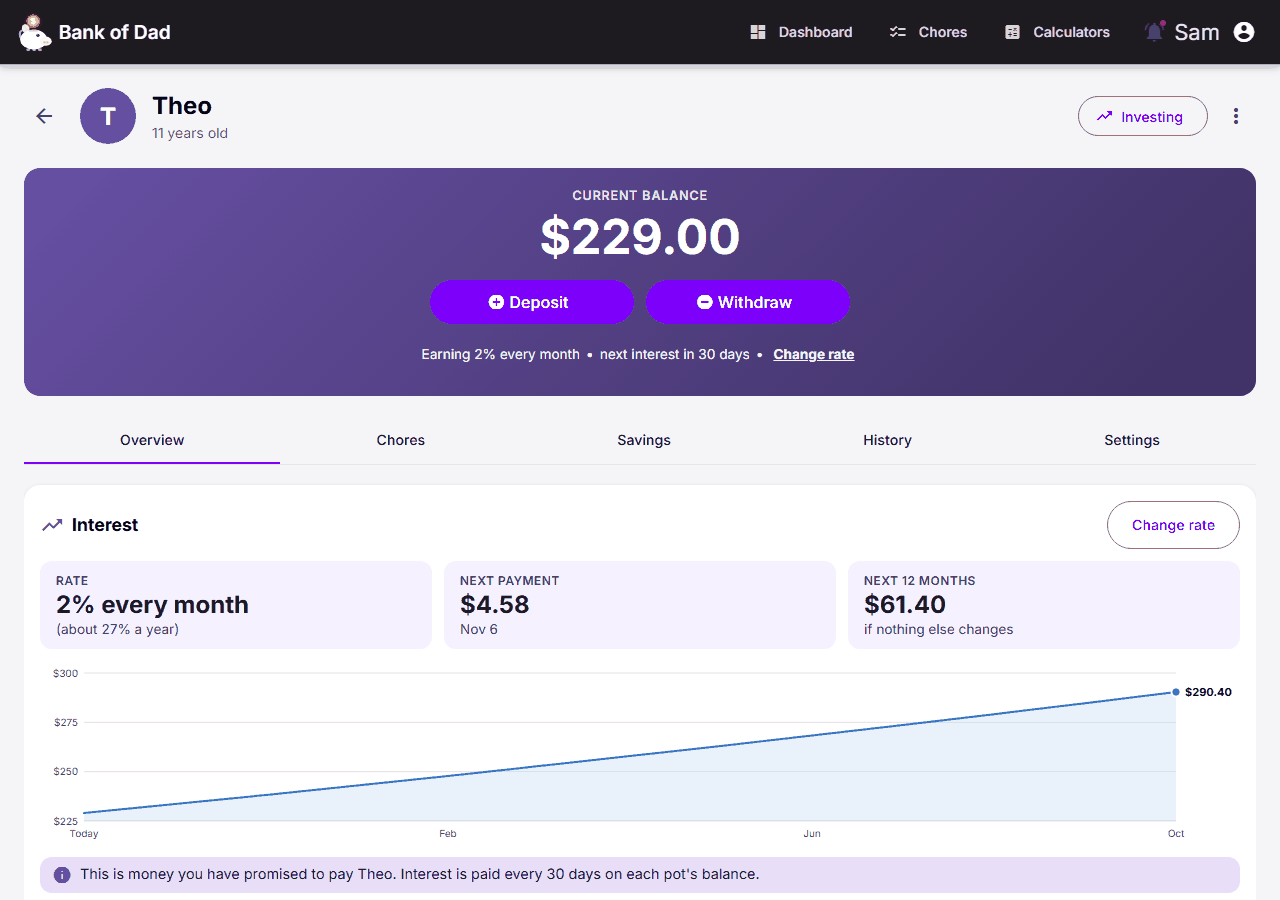Open the notifications bell
1280x900 pixels.
point(1154,31)
